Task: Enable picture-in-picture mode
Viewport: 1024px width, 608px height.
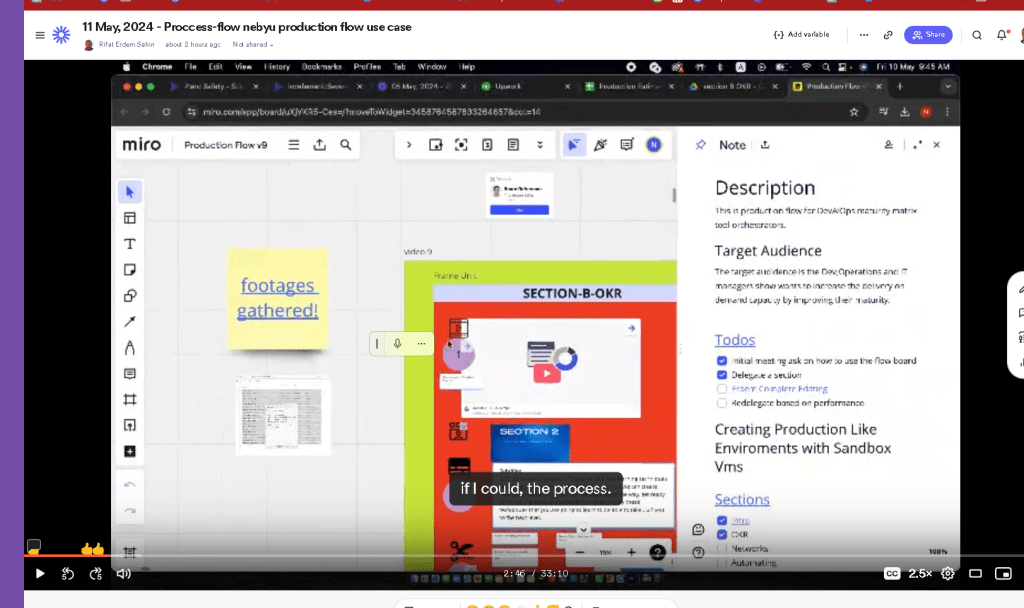Action: (1003, 573)
